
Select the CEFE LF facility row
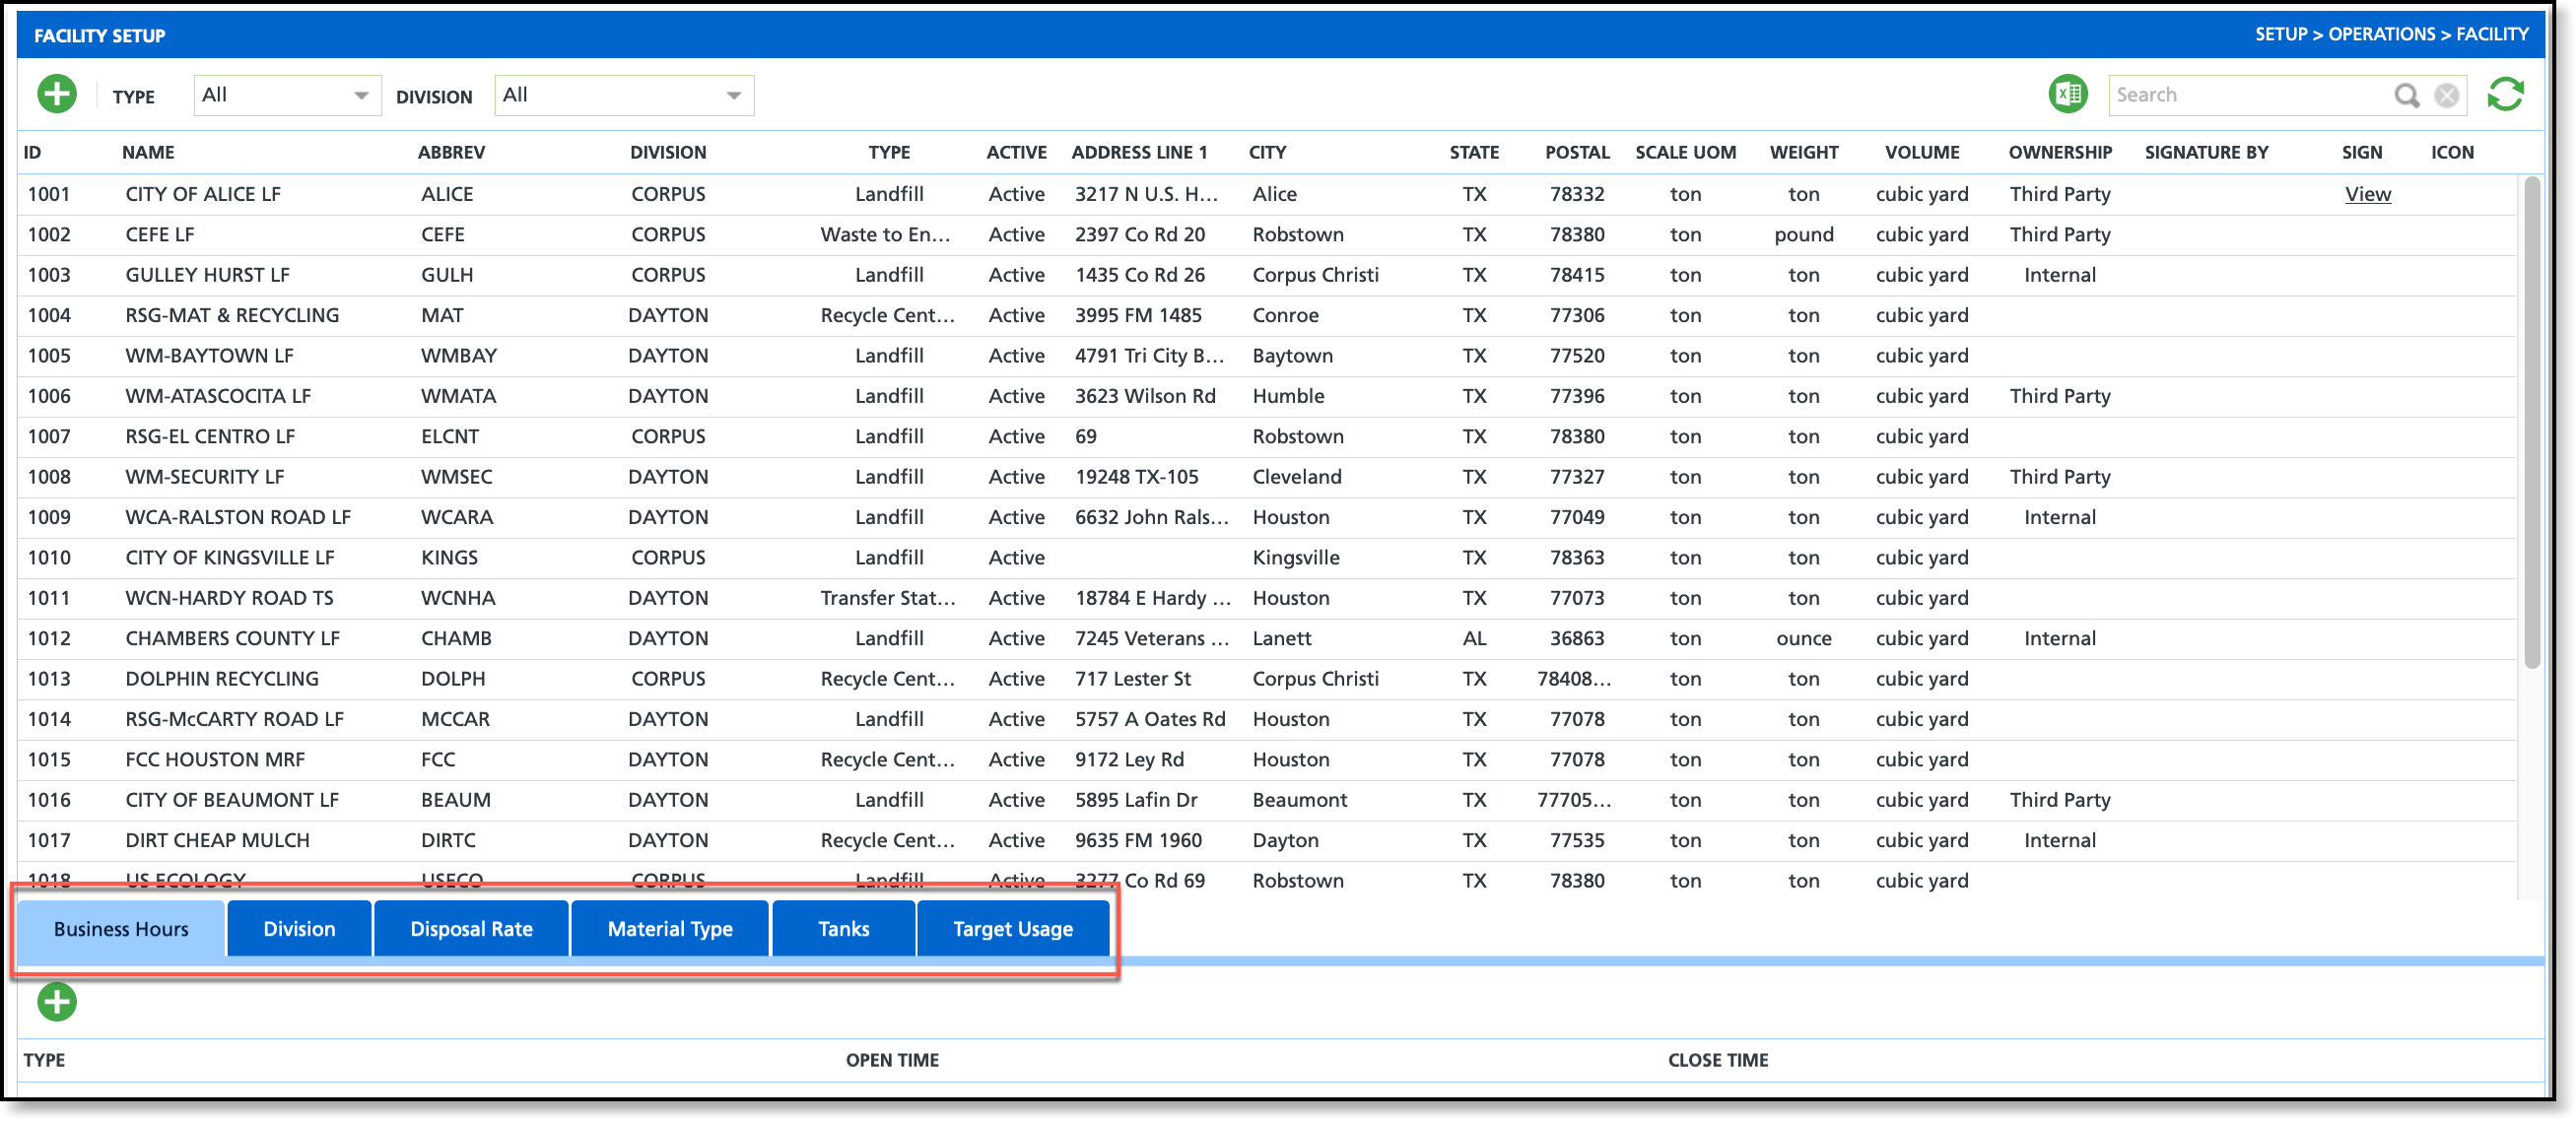pos(160,235)
